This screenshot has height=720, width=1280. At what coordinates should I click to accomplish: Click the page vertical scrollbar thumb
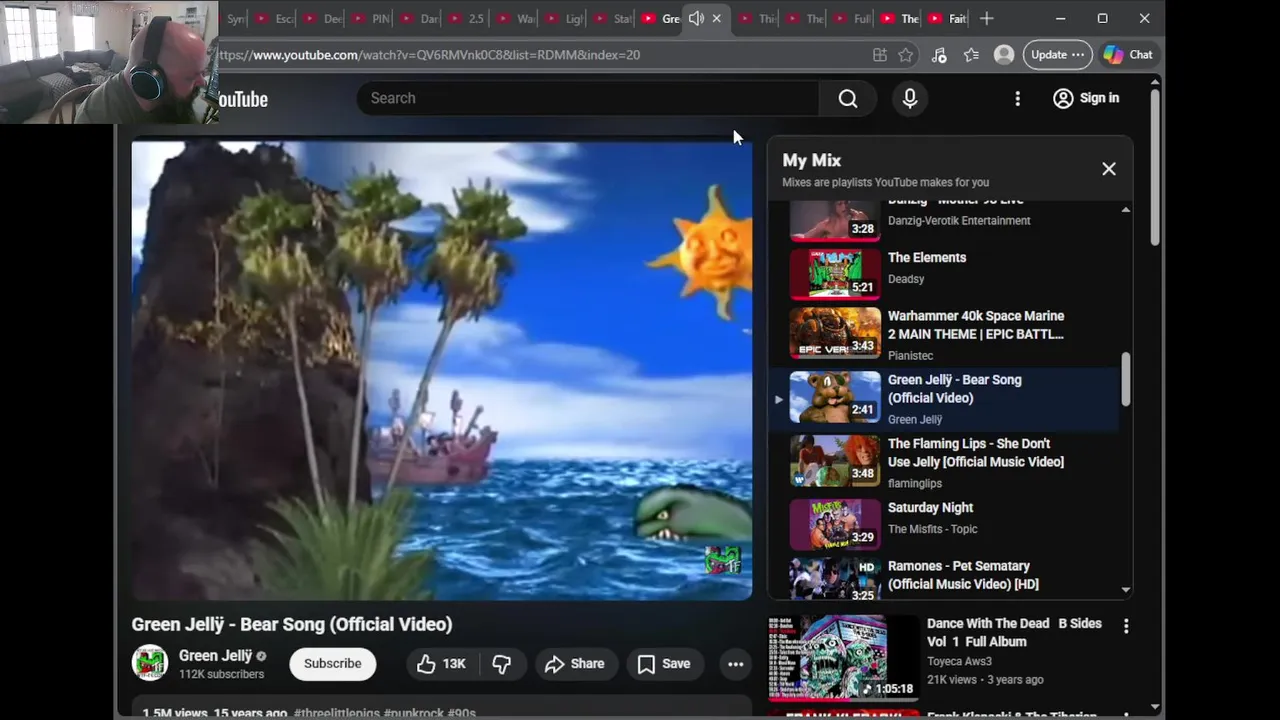click(x=1155, y=167)
